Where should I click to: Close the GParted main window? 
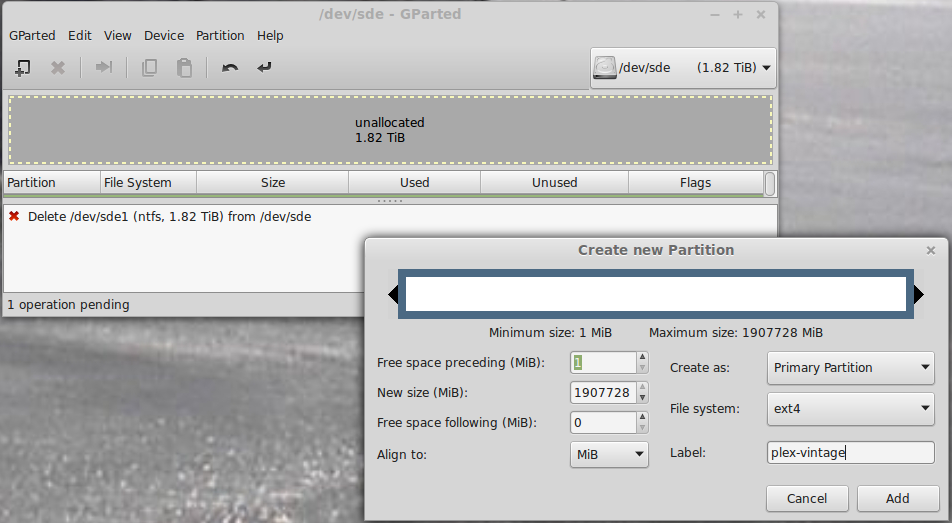pyautogui.click(x=761, y=15)
